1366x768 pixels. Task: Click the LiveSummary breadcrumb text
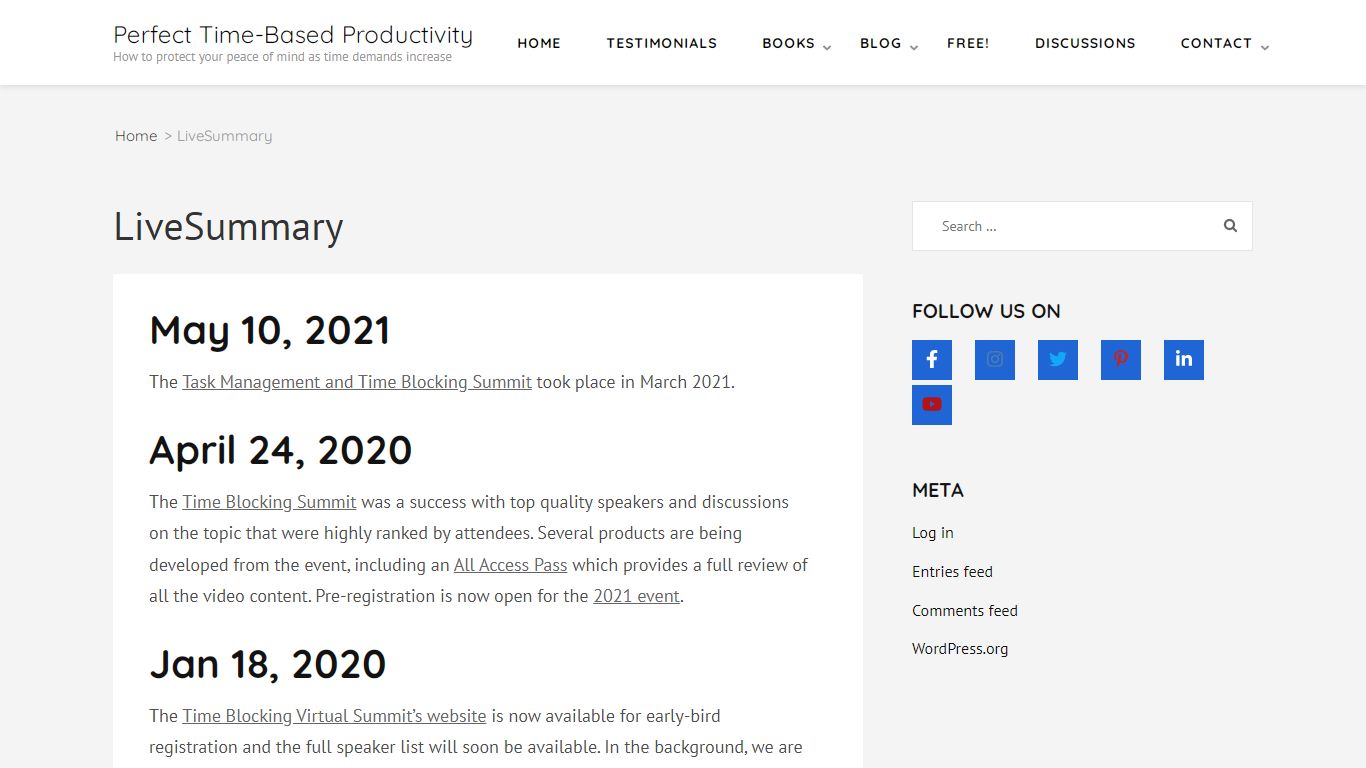224,136
